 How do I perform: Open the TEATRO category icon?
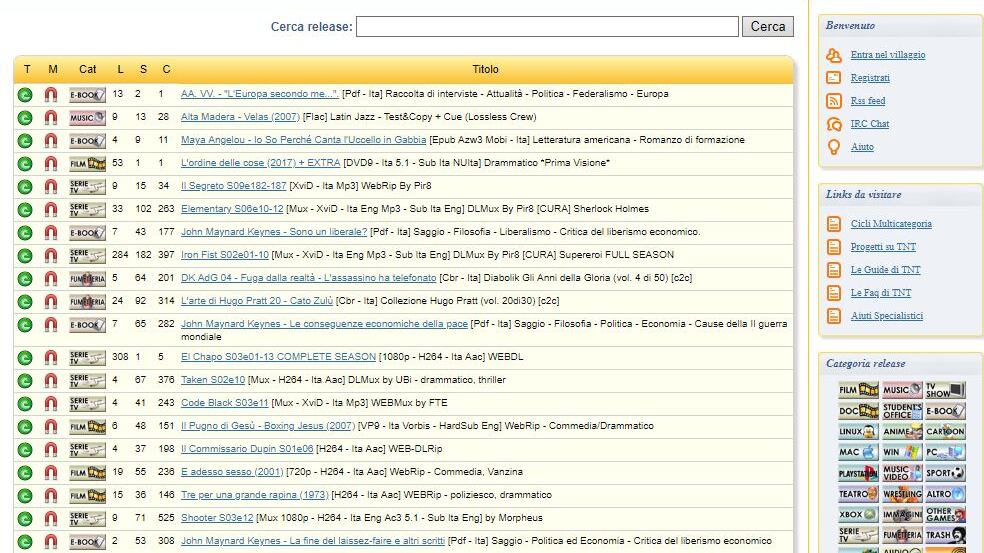[858, 493]
